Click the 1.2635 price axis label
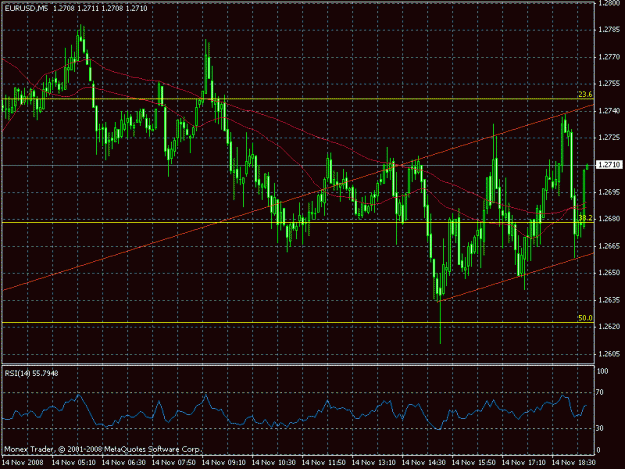Image resolution: width=625 pixels, height=469 pixels. [609, 300]
